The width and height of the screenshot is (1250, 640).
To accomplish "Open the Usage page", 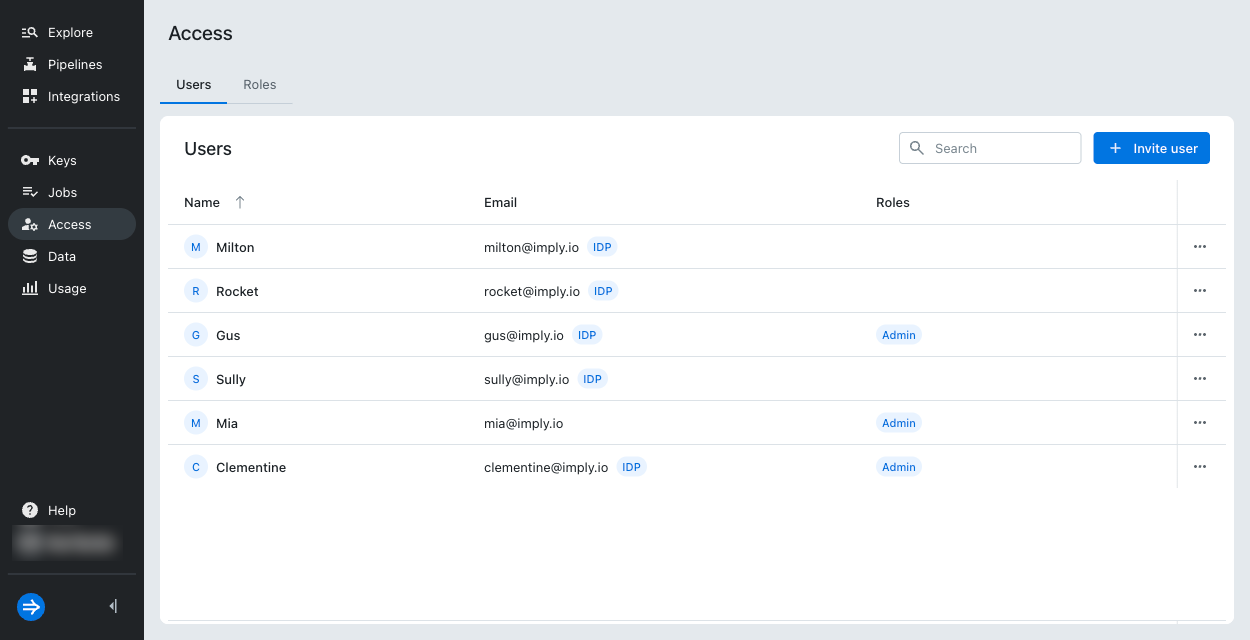I will pyautogui.click(x=71, y=288).
